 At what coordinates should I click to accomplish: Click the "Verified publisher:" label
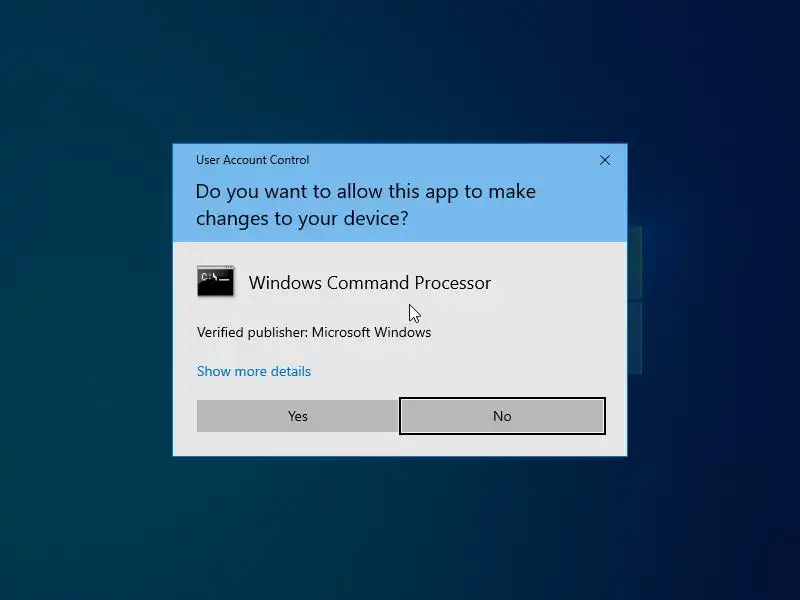click(x=253, y=332)
